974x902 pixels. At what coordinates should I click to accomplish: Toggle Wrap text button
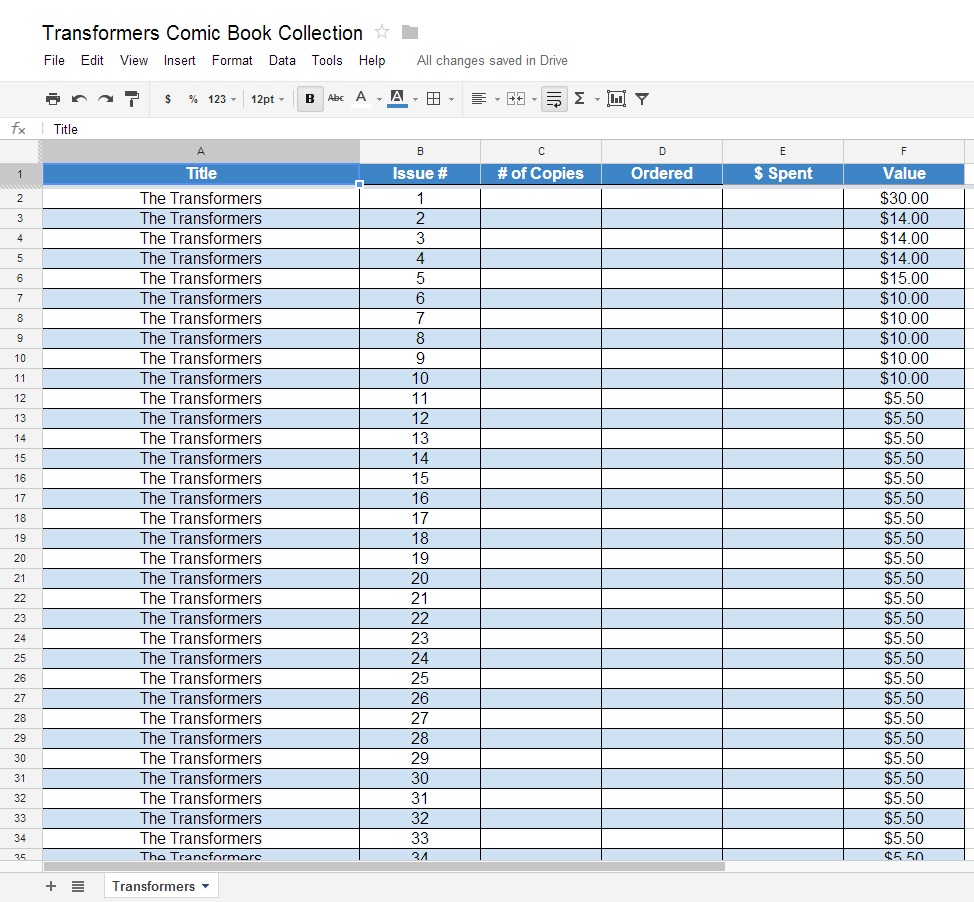click(553, 99)
